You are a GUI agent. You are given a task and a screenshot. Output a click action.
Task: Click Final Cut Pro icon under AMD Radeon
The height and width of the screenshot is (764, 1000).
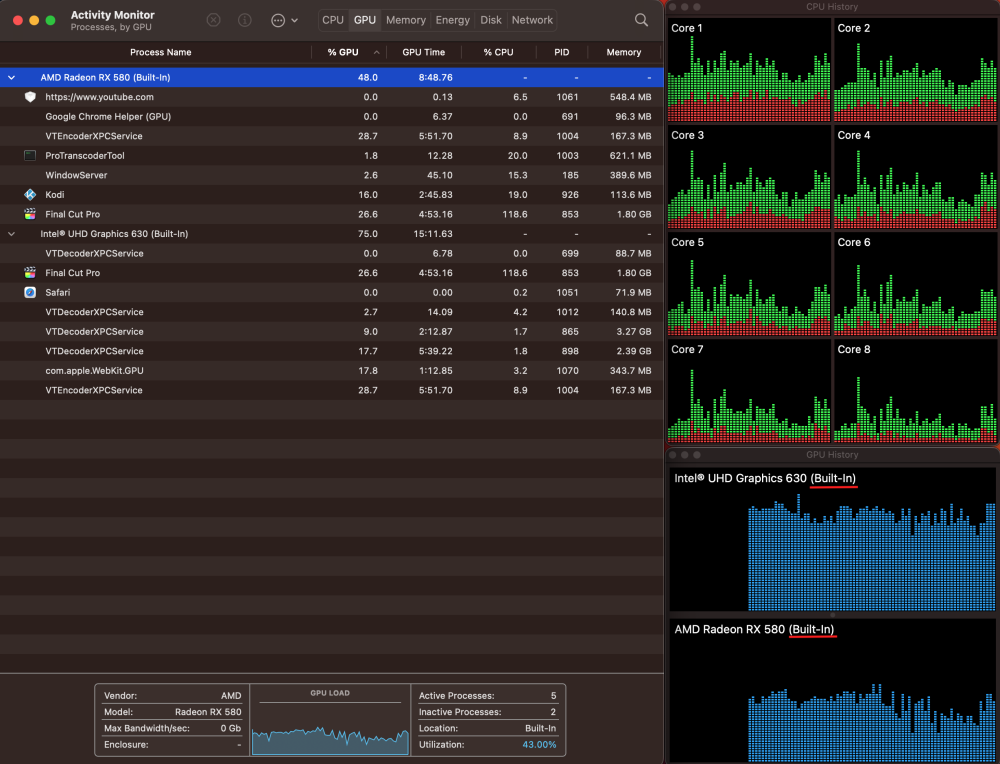click(x=30, y=214)
